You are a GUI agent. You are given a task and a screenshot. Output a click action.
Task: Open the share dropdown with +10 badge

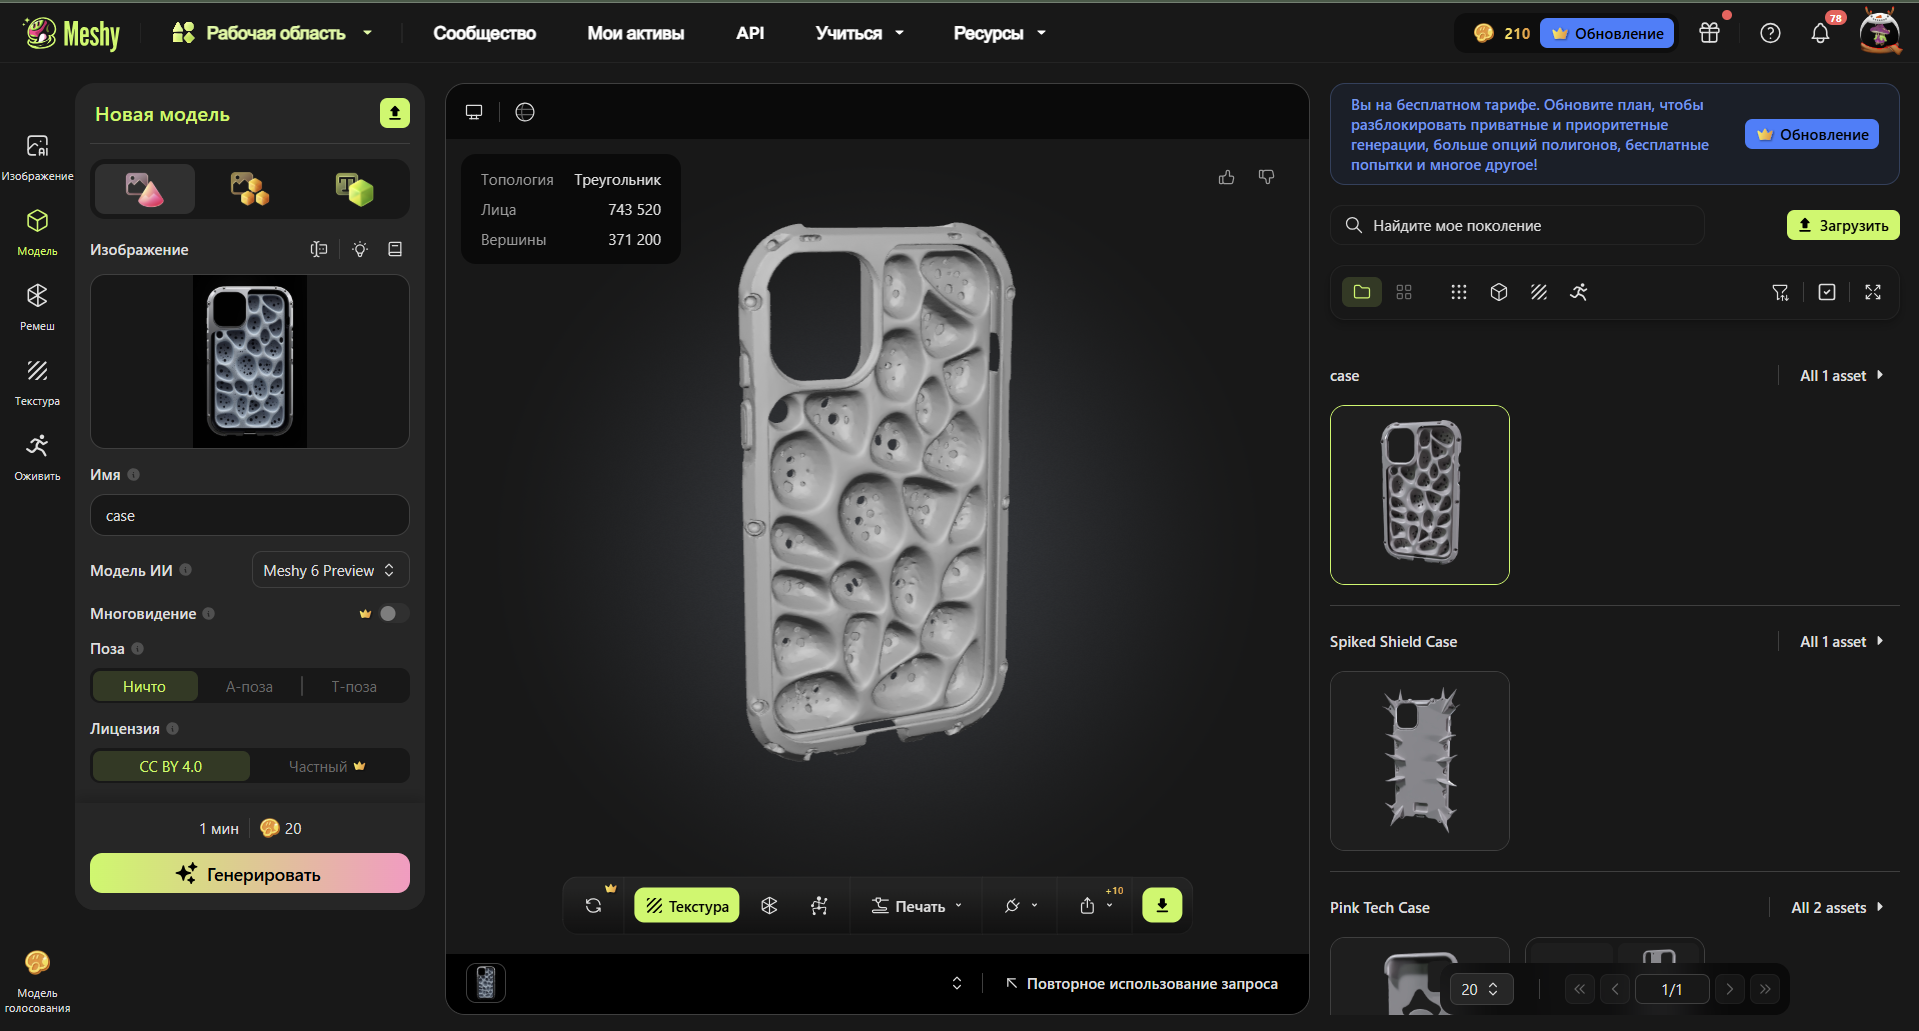[x=1097, y=905]
